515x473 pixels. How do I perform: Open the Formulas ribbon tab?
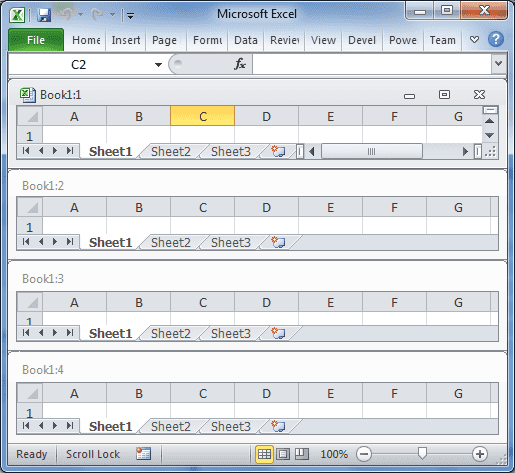pos(207,40)
